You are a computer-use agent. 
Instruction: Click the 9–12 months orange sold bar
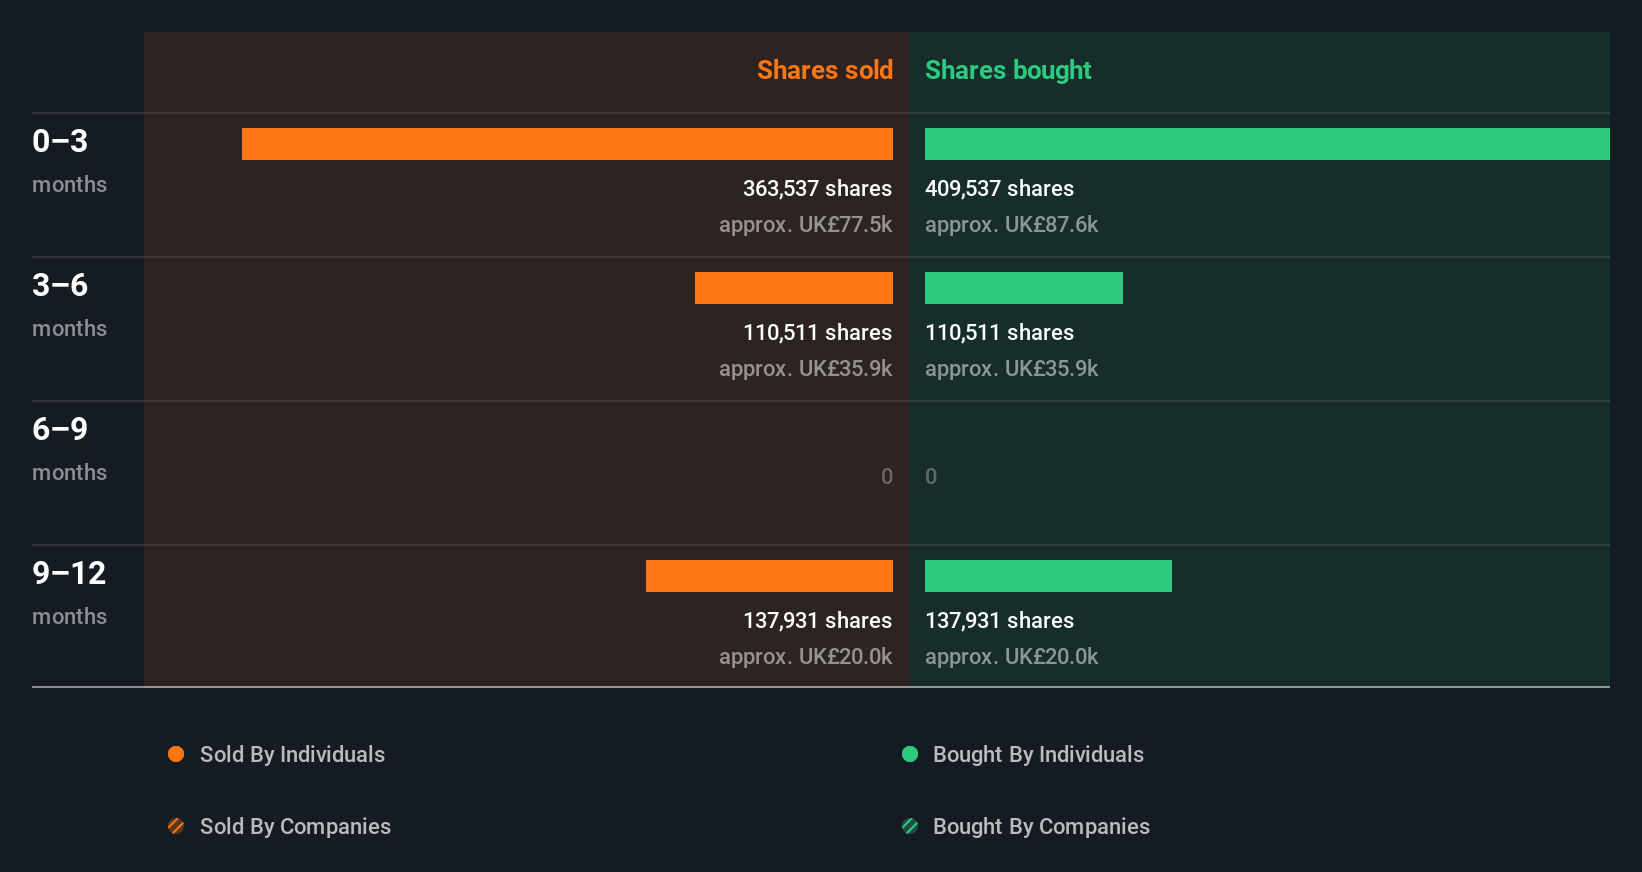tap(769, 576)
